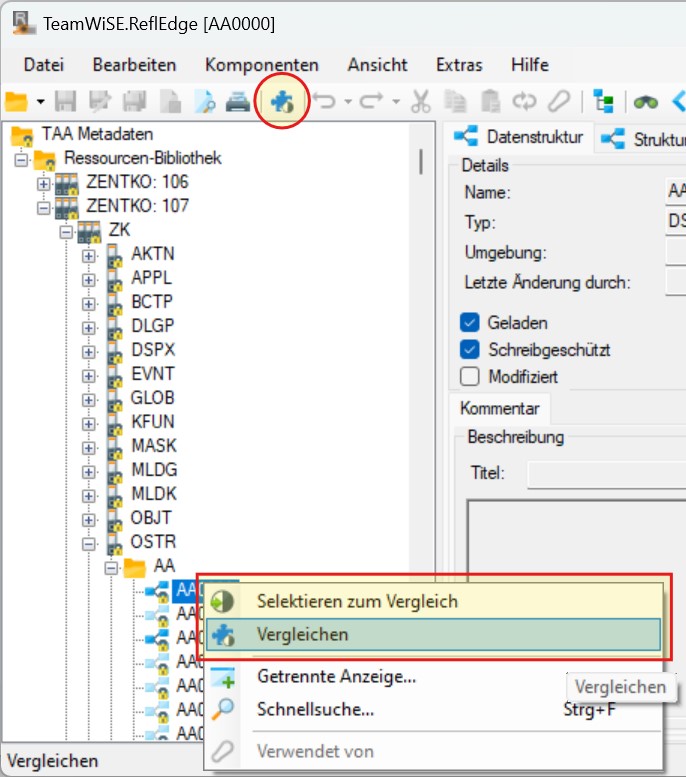Click the printer icon in toolbar

pos(237,101)
